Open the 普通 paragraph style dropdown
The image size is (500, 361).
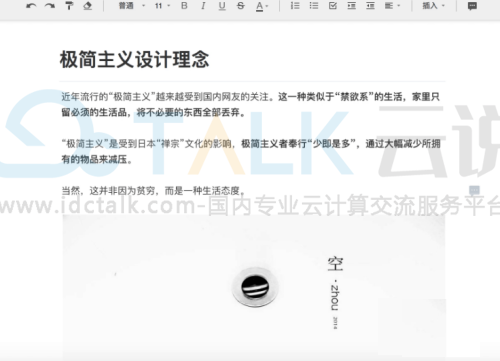coord(132,6)
